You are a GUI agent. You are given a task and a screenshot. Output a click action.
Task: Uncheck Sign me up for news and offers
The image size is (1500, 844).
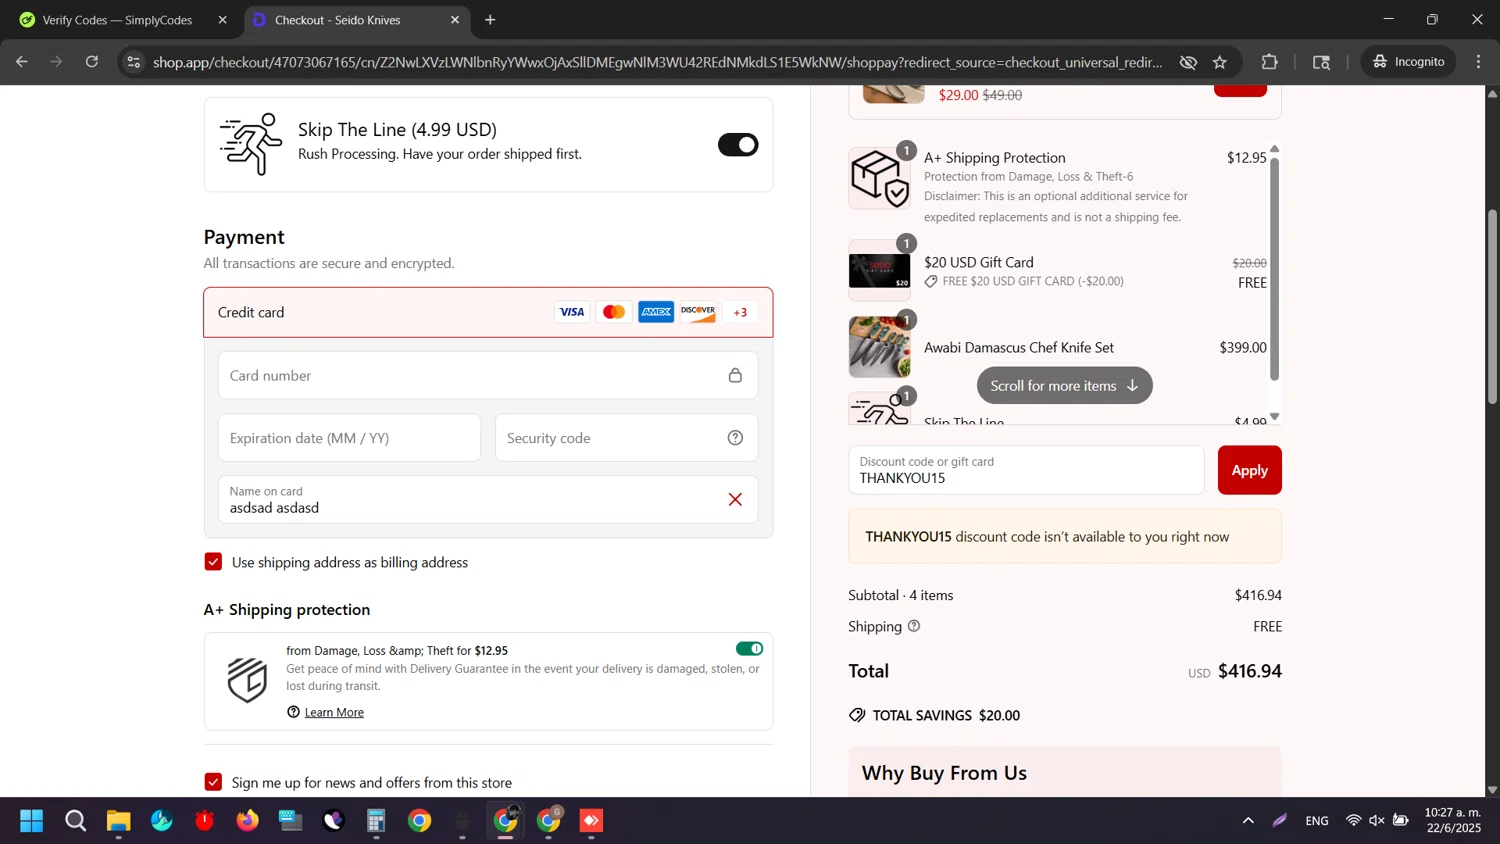(213, 782)
